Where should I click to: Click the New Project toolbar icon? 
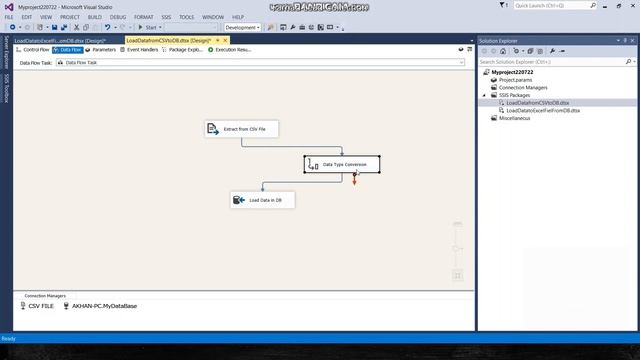tap(40, 27)
